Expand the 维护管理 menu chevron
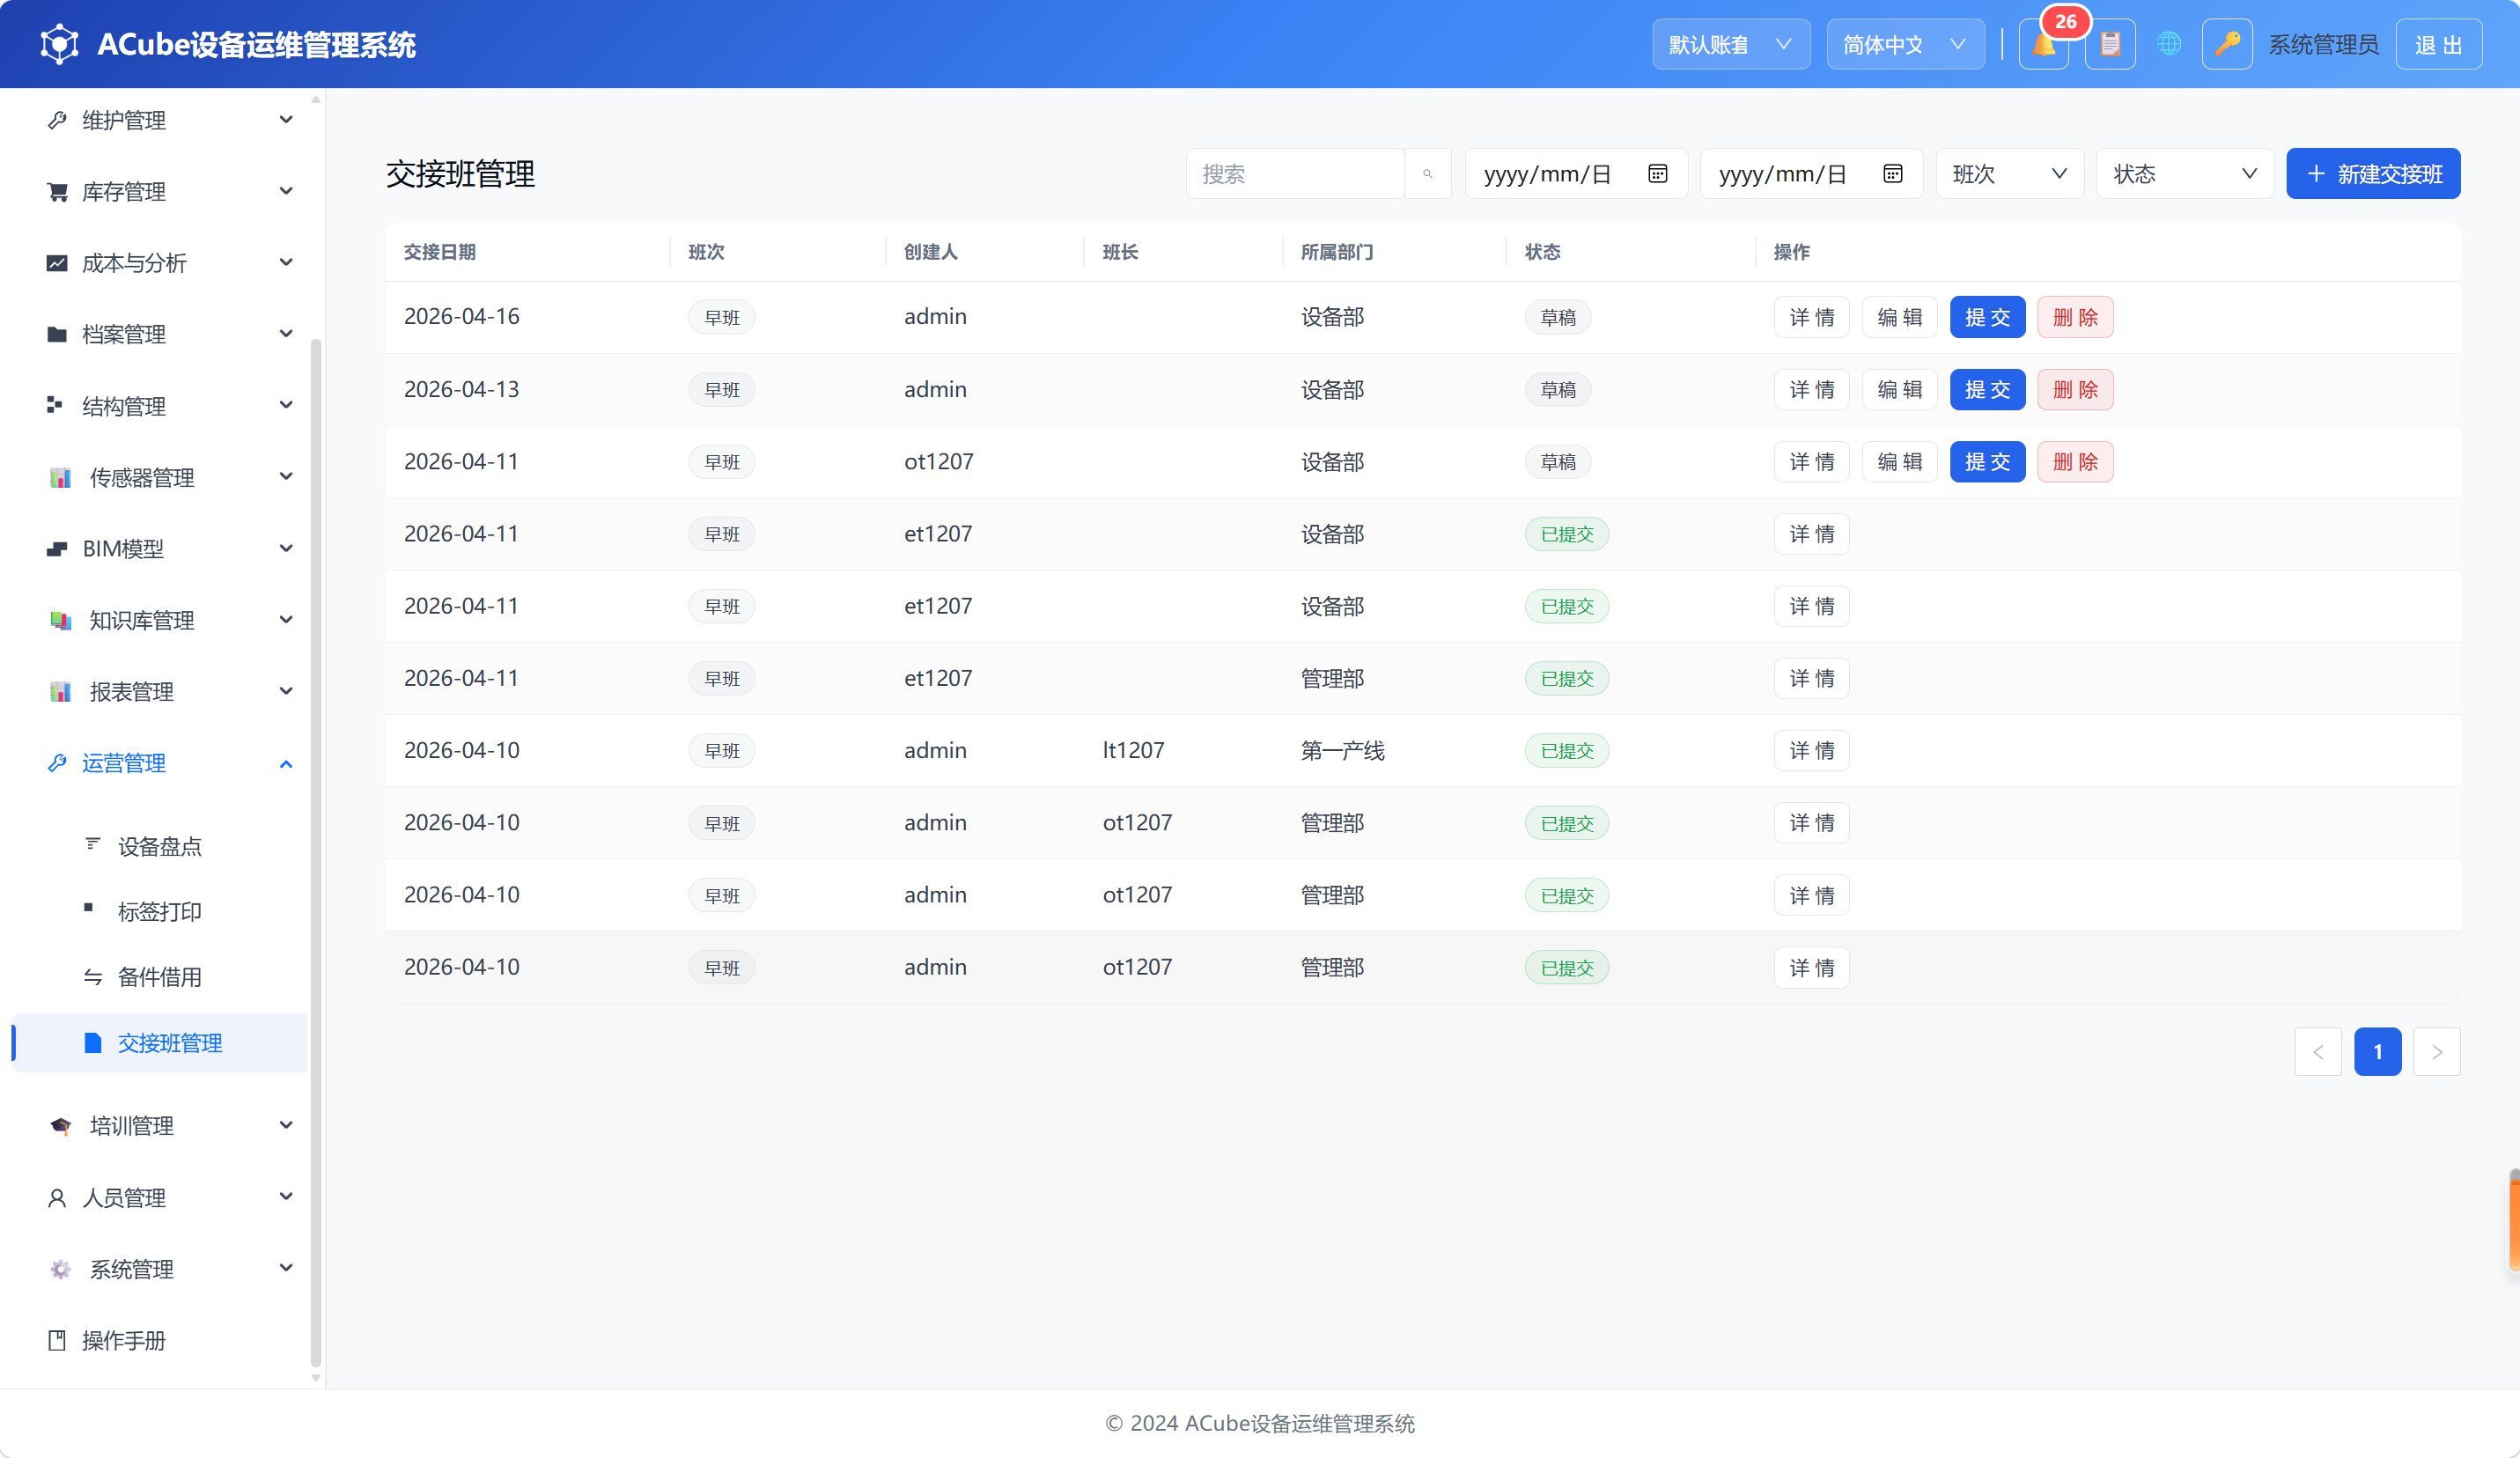The height and width of the screenshot is (1458, 2520). 286,120
